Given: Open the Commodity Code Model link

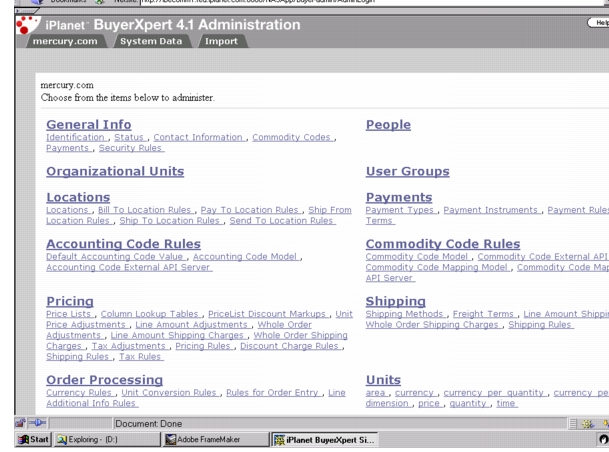Looking at the screenshot, I should pyautogui.click(x=417, y=257).
